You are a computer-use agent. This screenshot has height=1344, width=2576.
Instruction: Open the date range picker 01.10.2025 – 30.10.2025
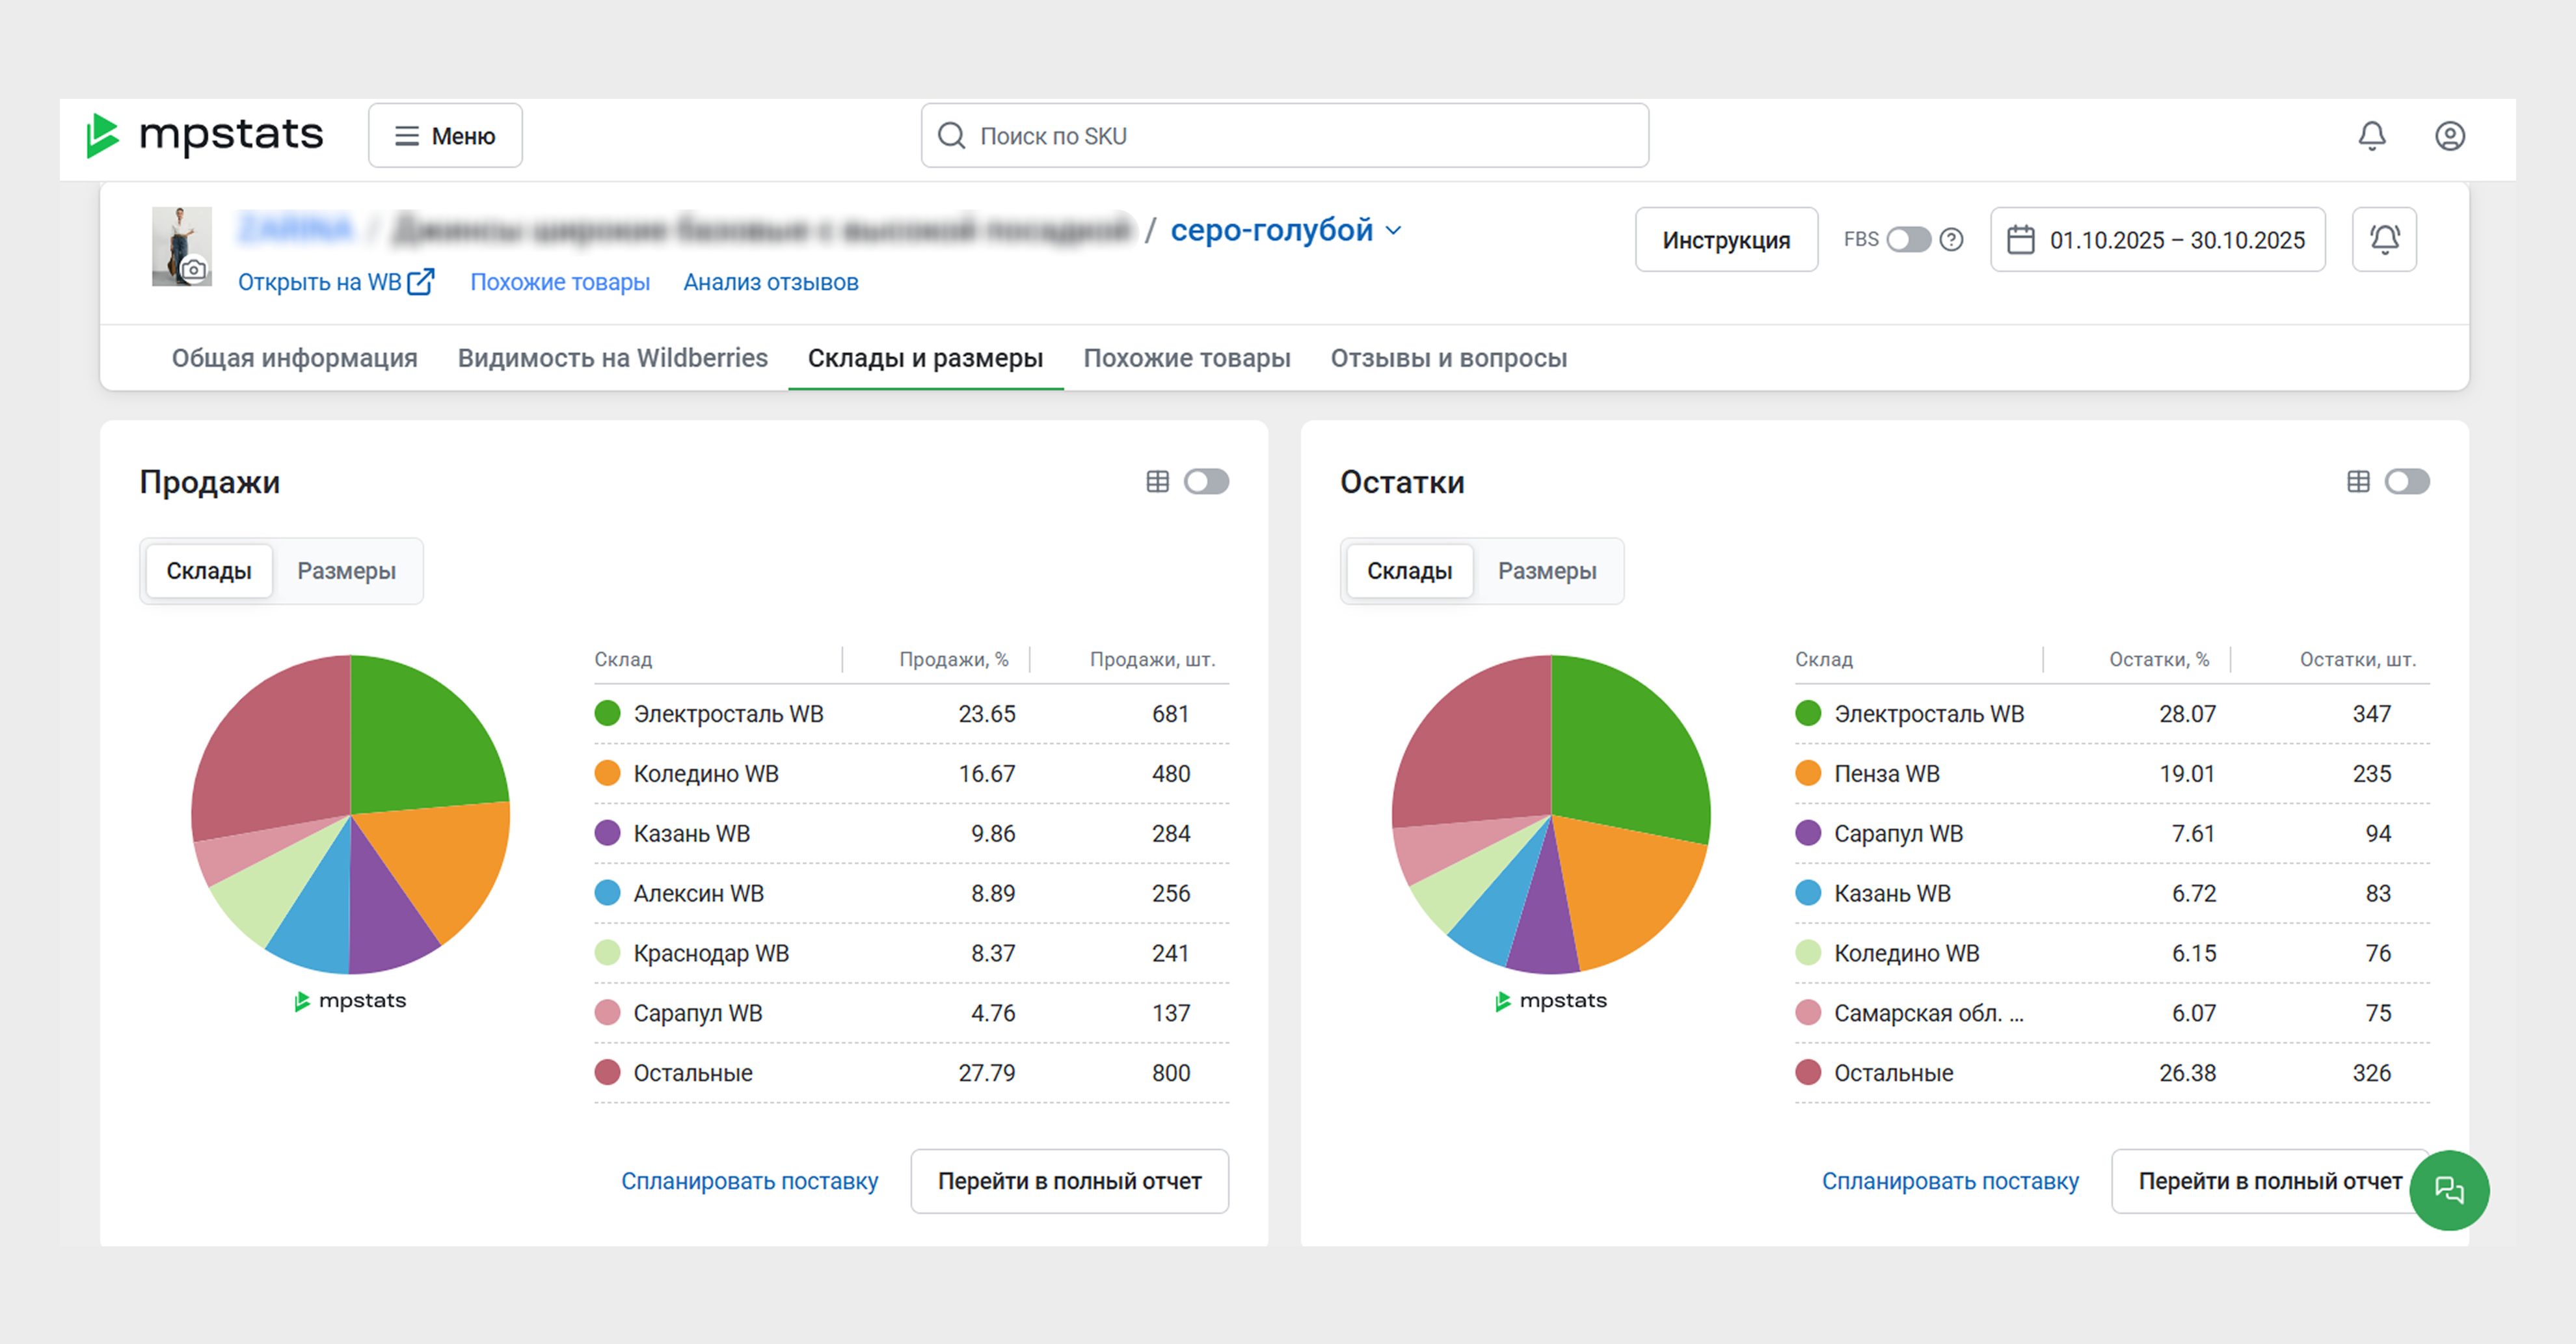click(x=2157, y=239)
